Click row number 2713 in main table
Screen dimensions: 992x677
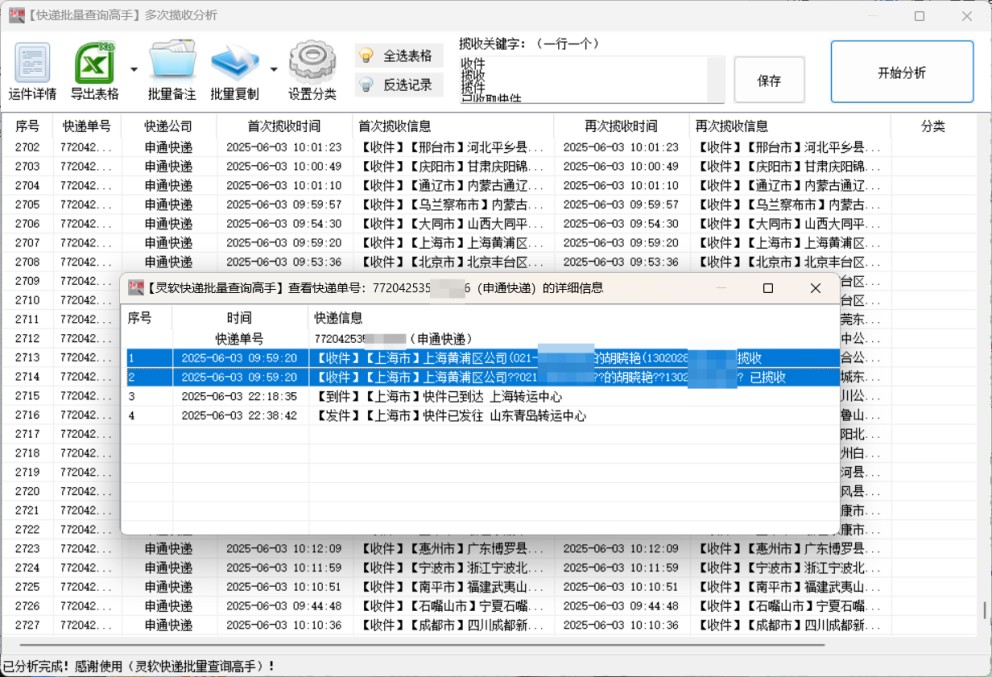click(x=27, y=357)
